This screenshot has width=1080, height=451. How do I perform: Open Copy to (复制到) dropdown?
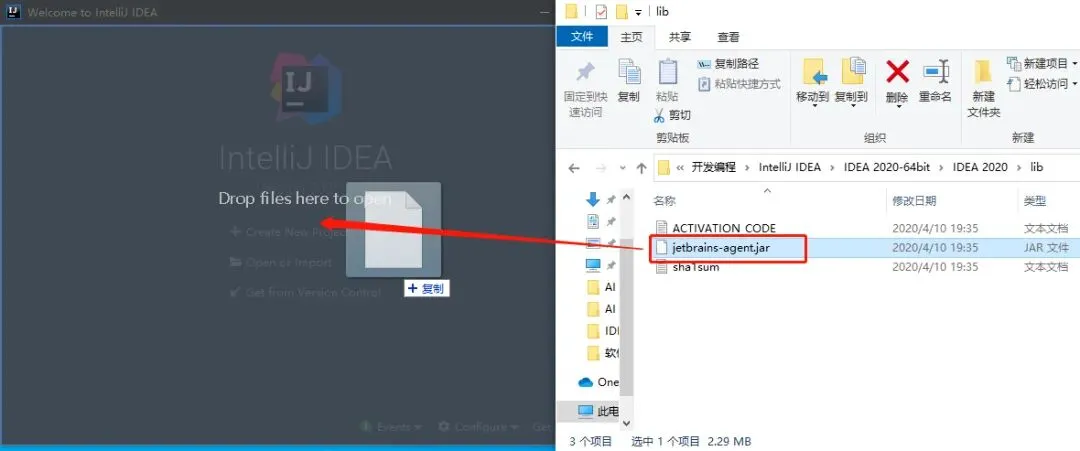(853, 105)
